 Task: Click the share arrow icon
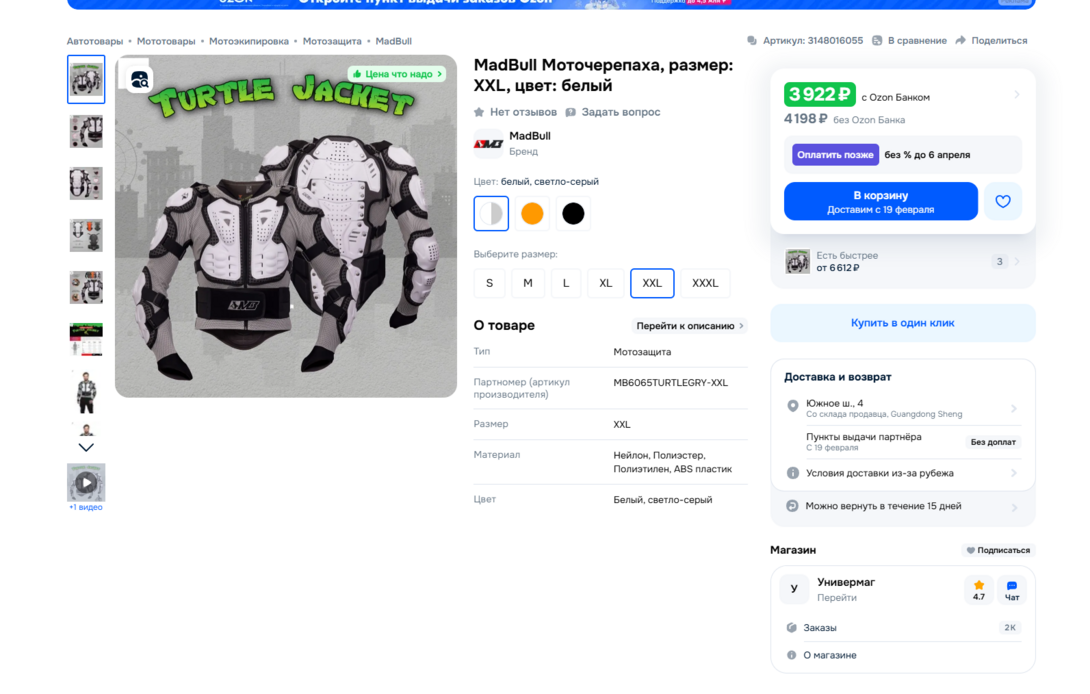coord(961,40)
